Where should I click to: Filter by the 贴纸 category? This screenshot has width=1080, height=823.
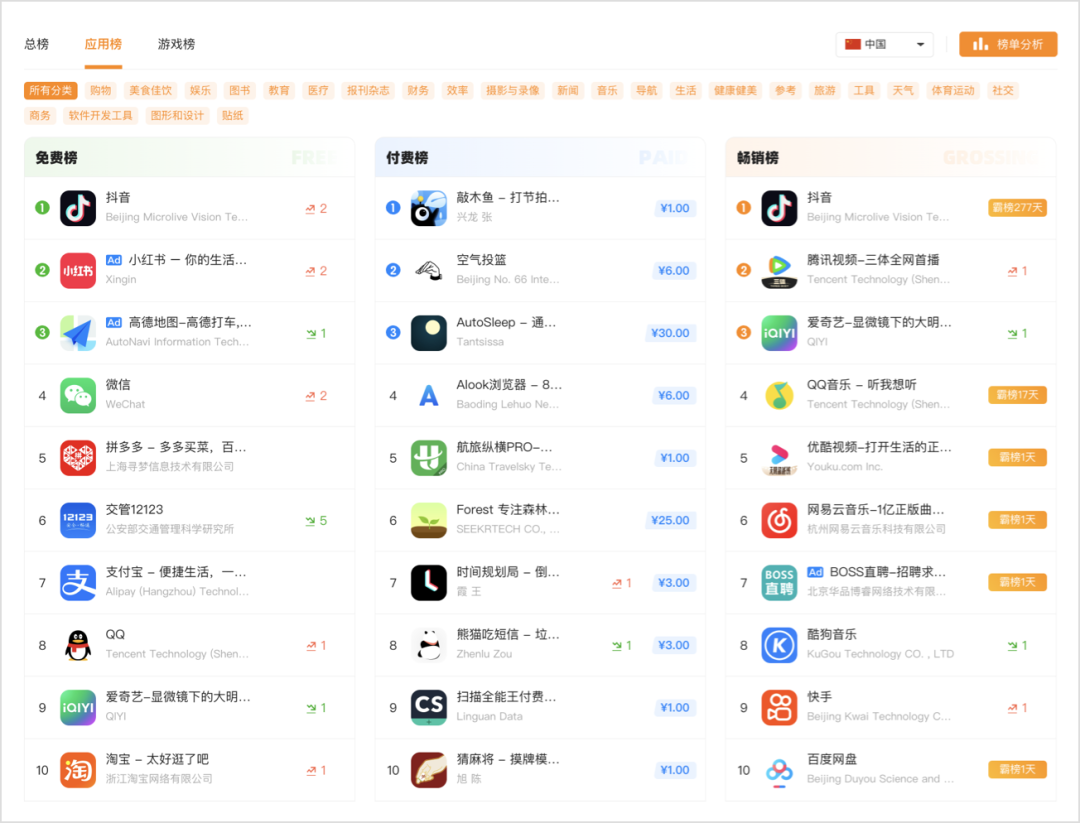(x=233, y=115)
